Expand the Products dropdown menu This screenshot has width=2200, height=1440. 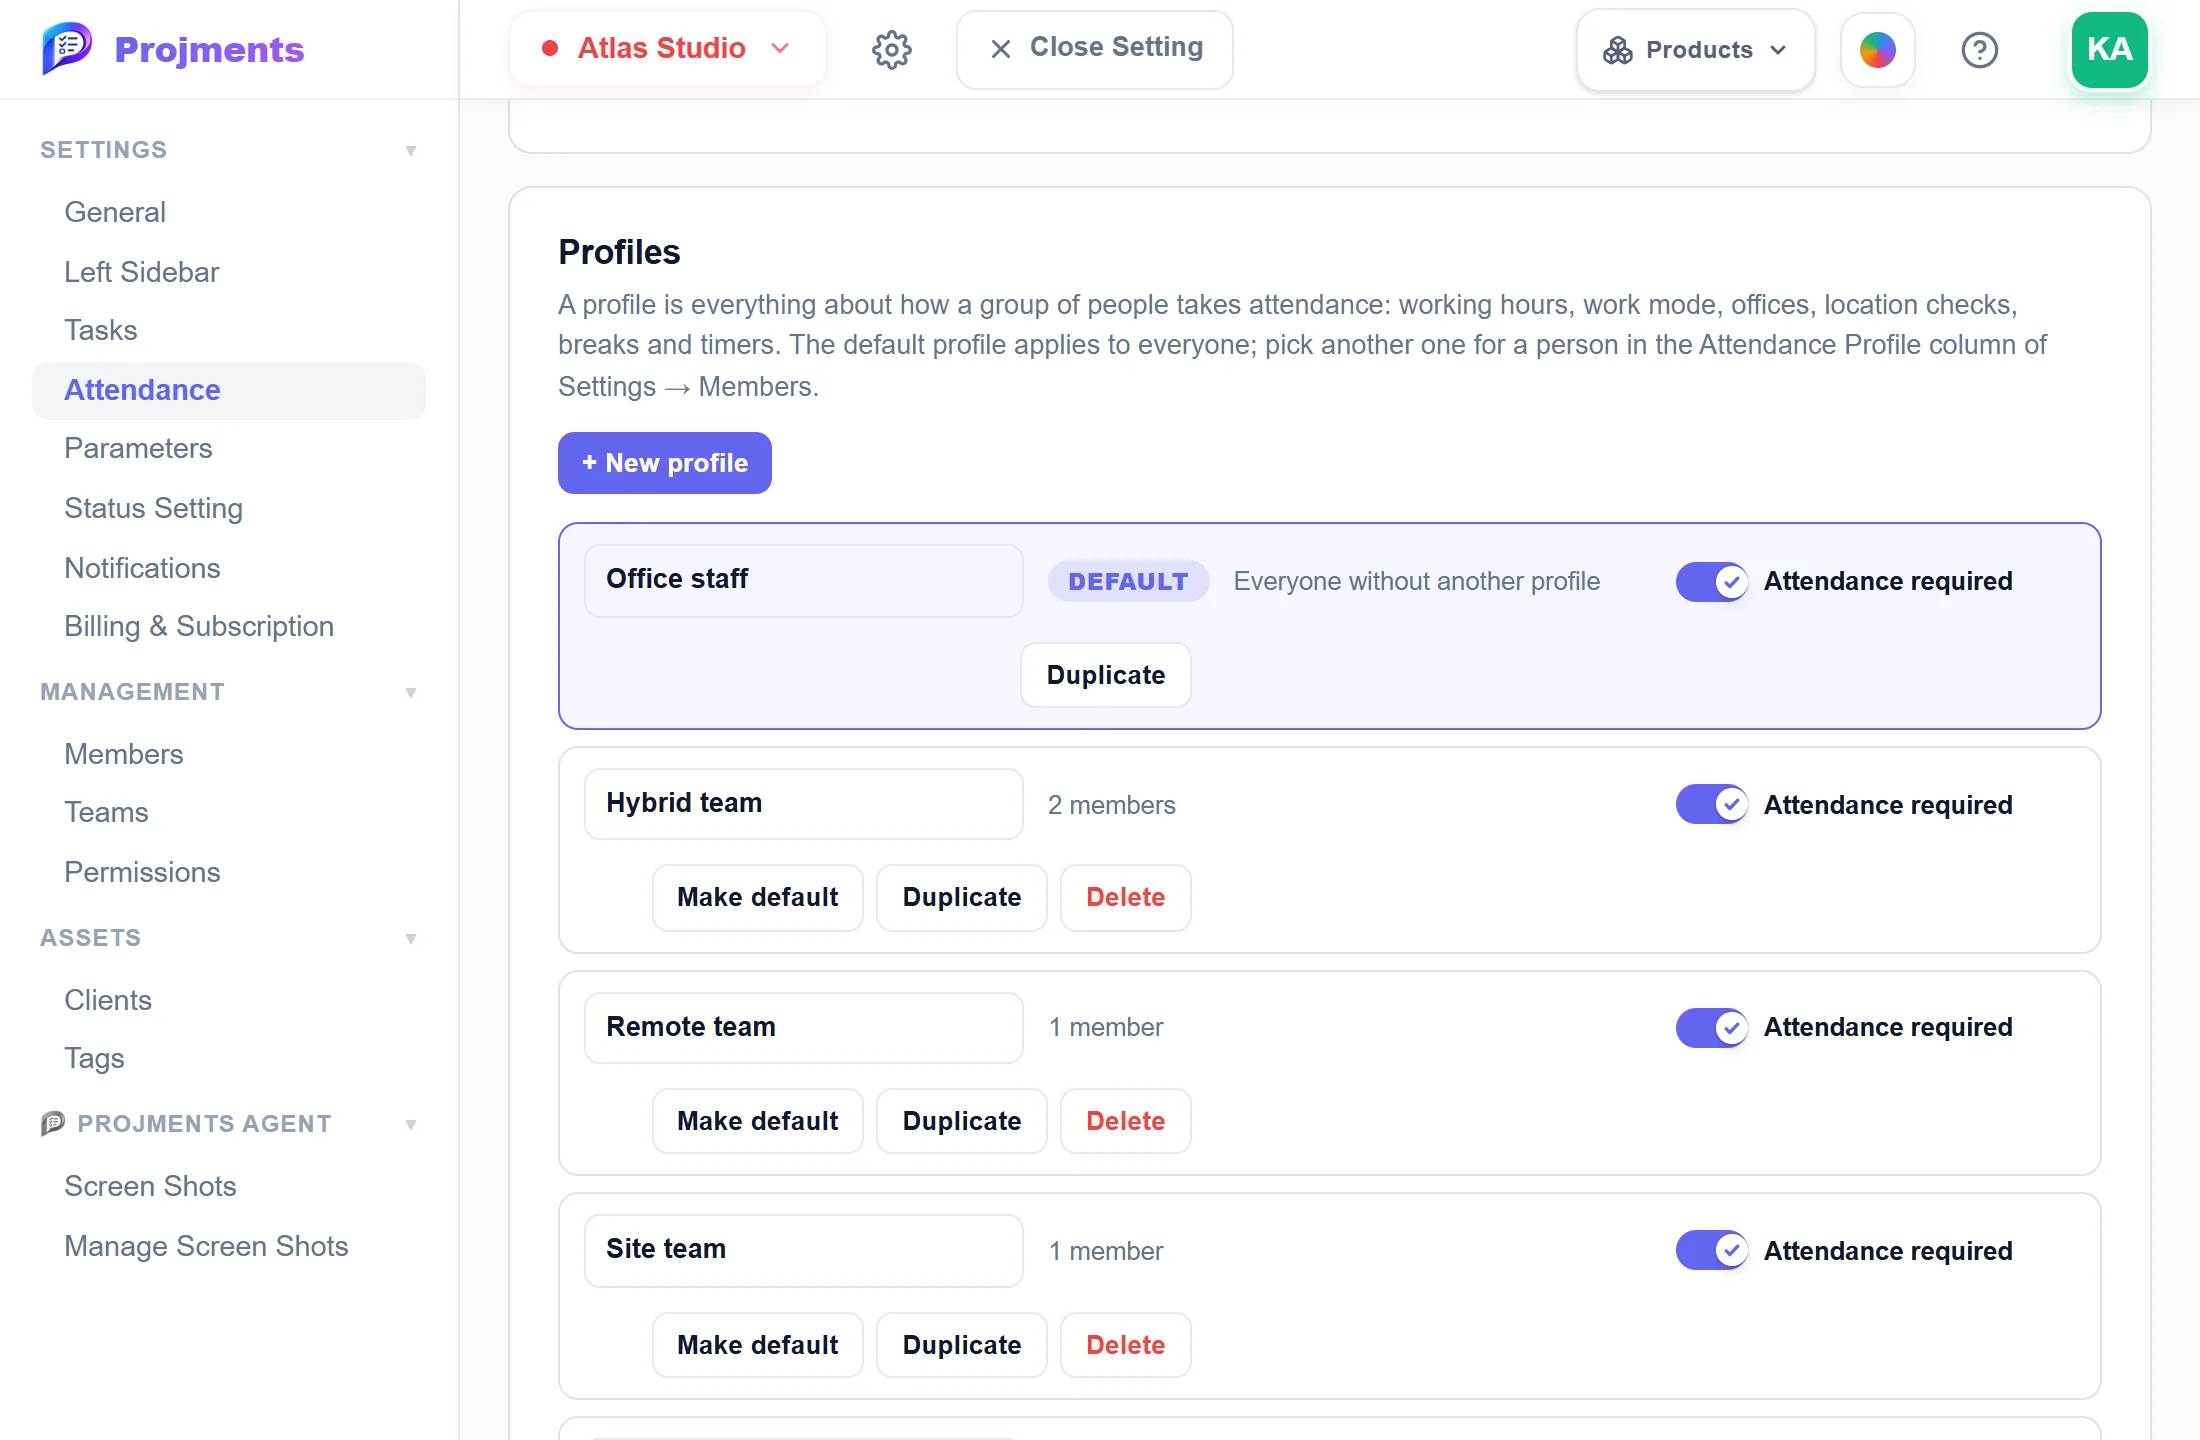[1695, 50]
